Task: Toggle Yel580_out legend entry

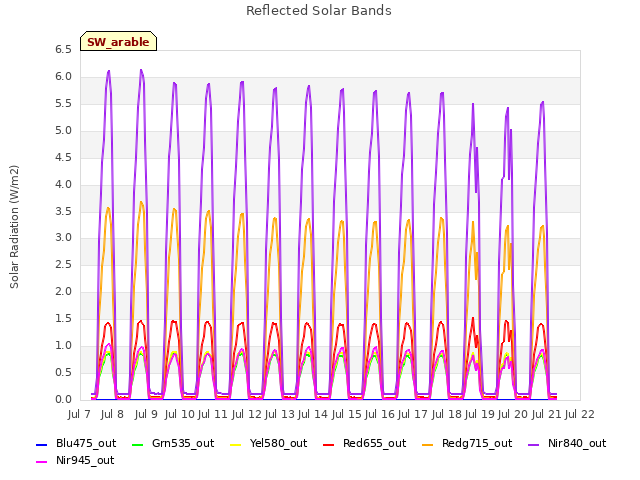Action: [x=268, y=444]
